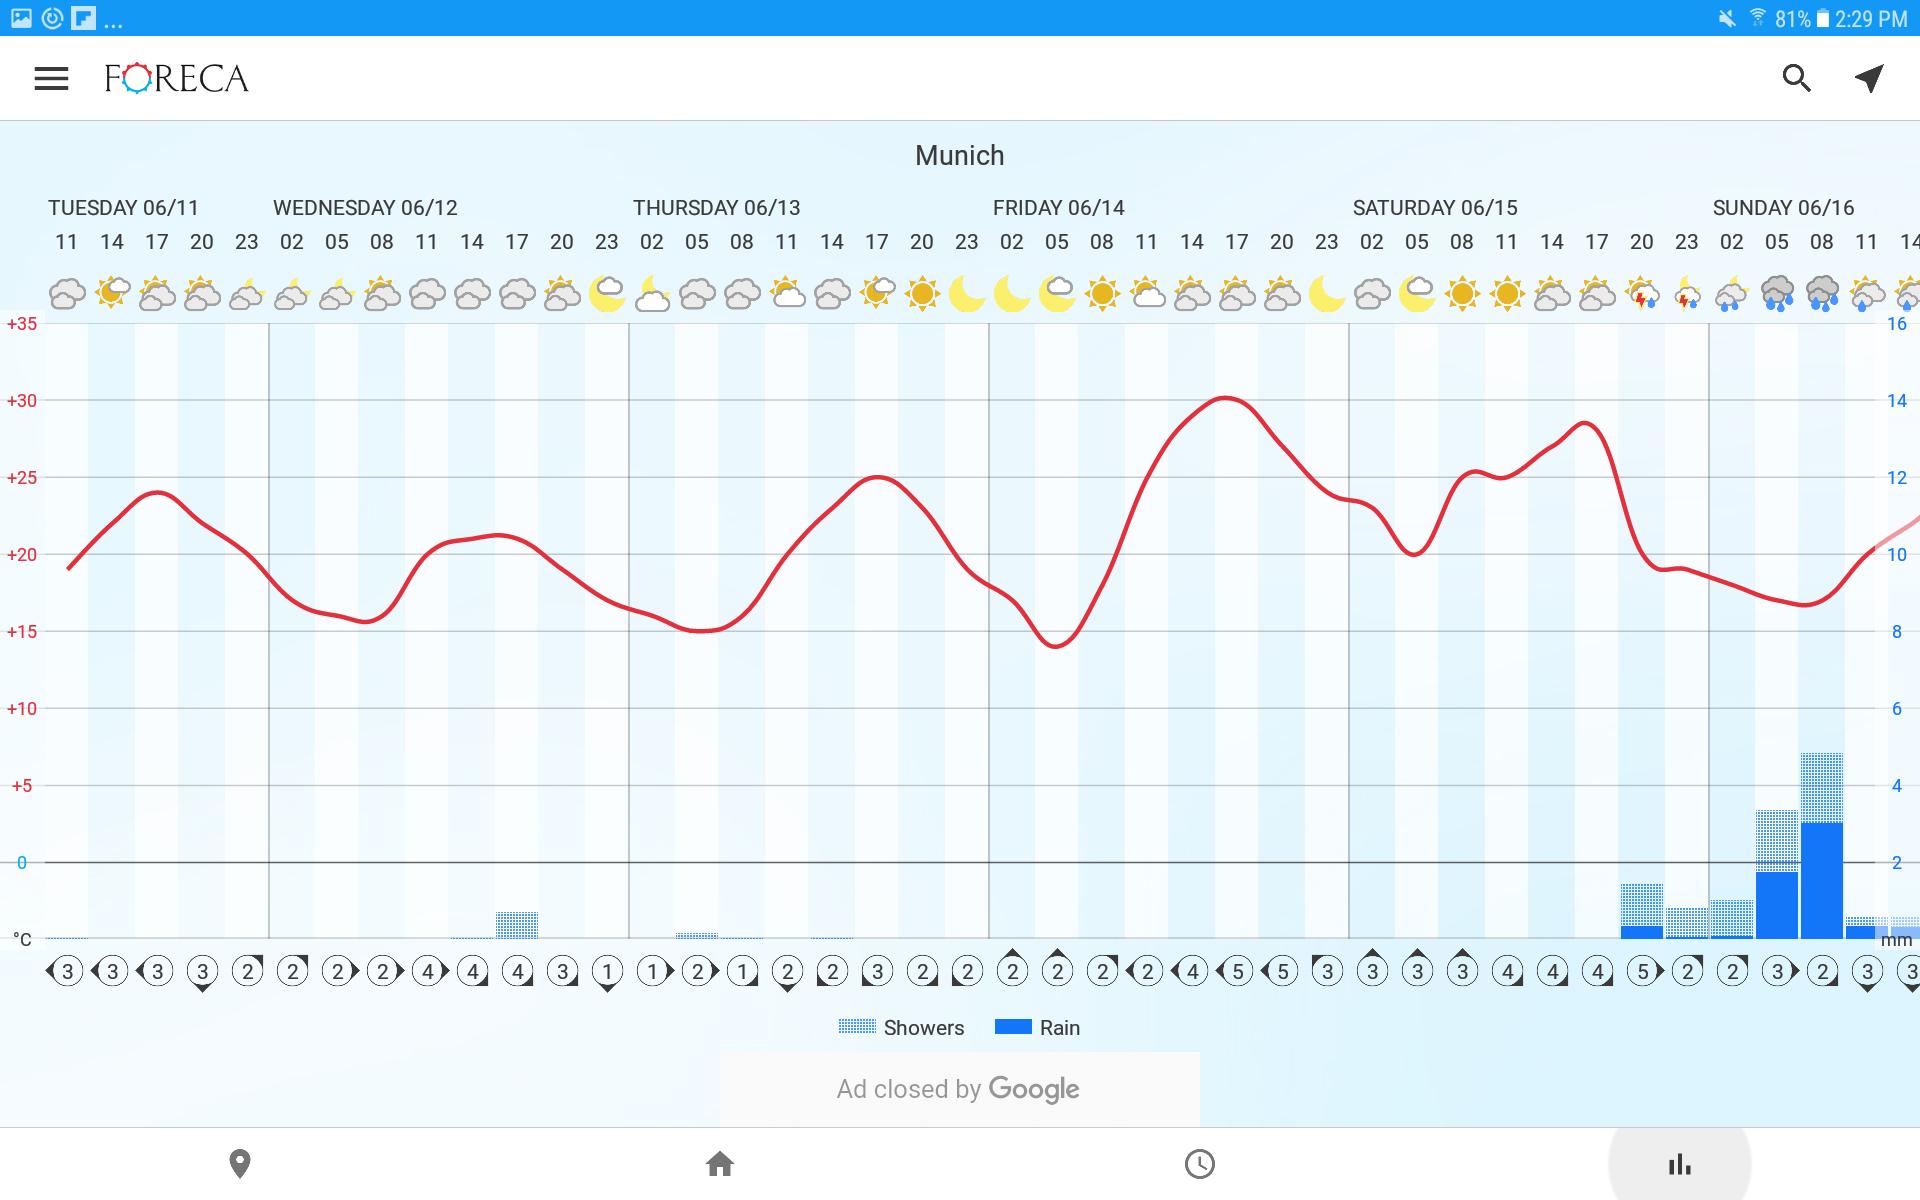Open the hamburger menu icon

(x=50, y=76)
